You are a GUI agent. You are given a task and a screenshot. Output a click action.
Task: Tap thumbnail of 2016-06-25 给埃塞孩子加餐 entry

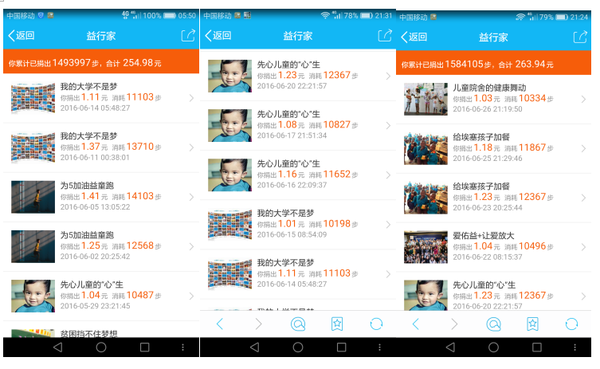click(x=426, y=148)
